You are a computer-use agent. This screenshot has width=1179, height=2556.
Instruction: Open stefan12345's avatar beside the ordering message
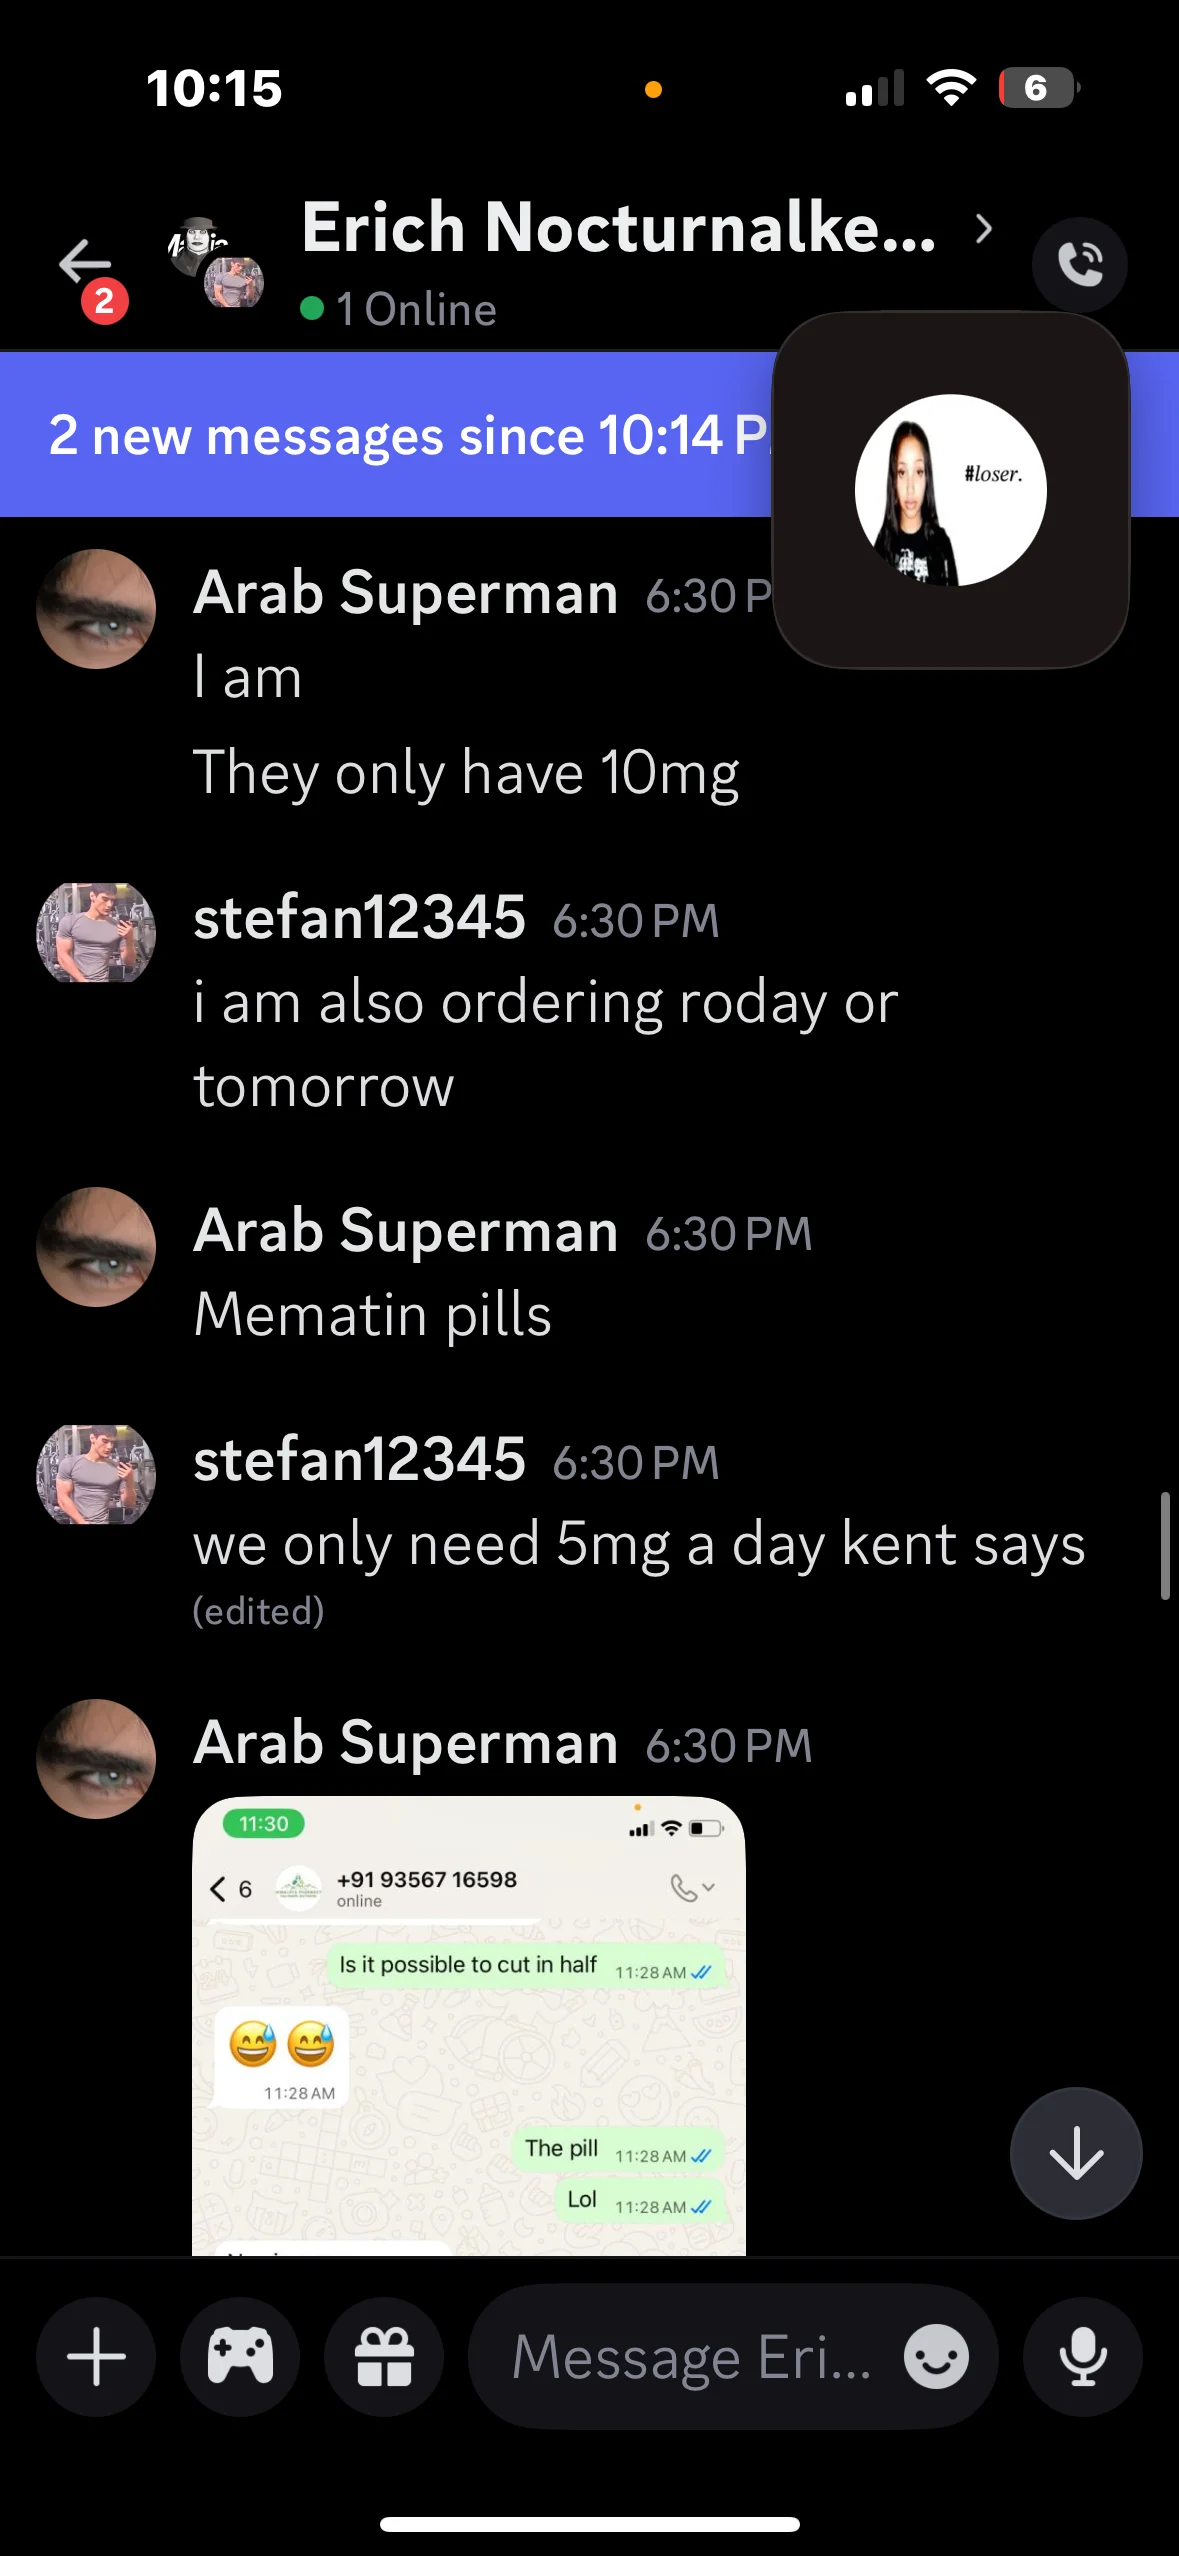[x=96, y=933]
